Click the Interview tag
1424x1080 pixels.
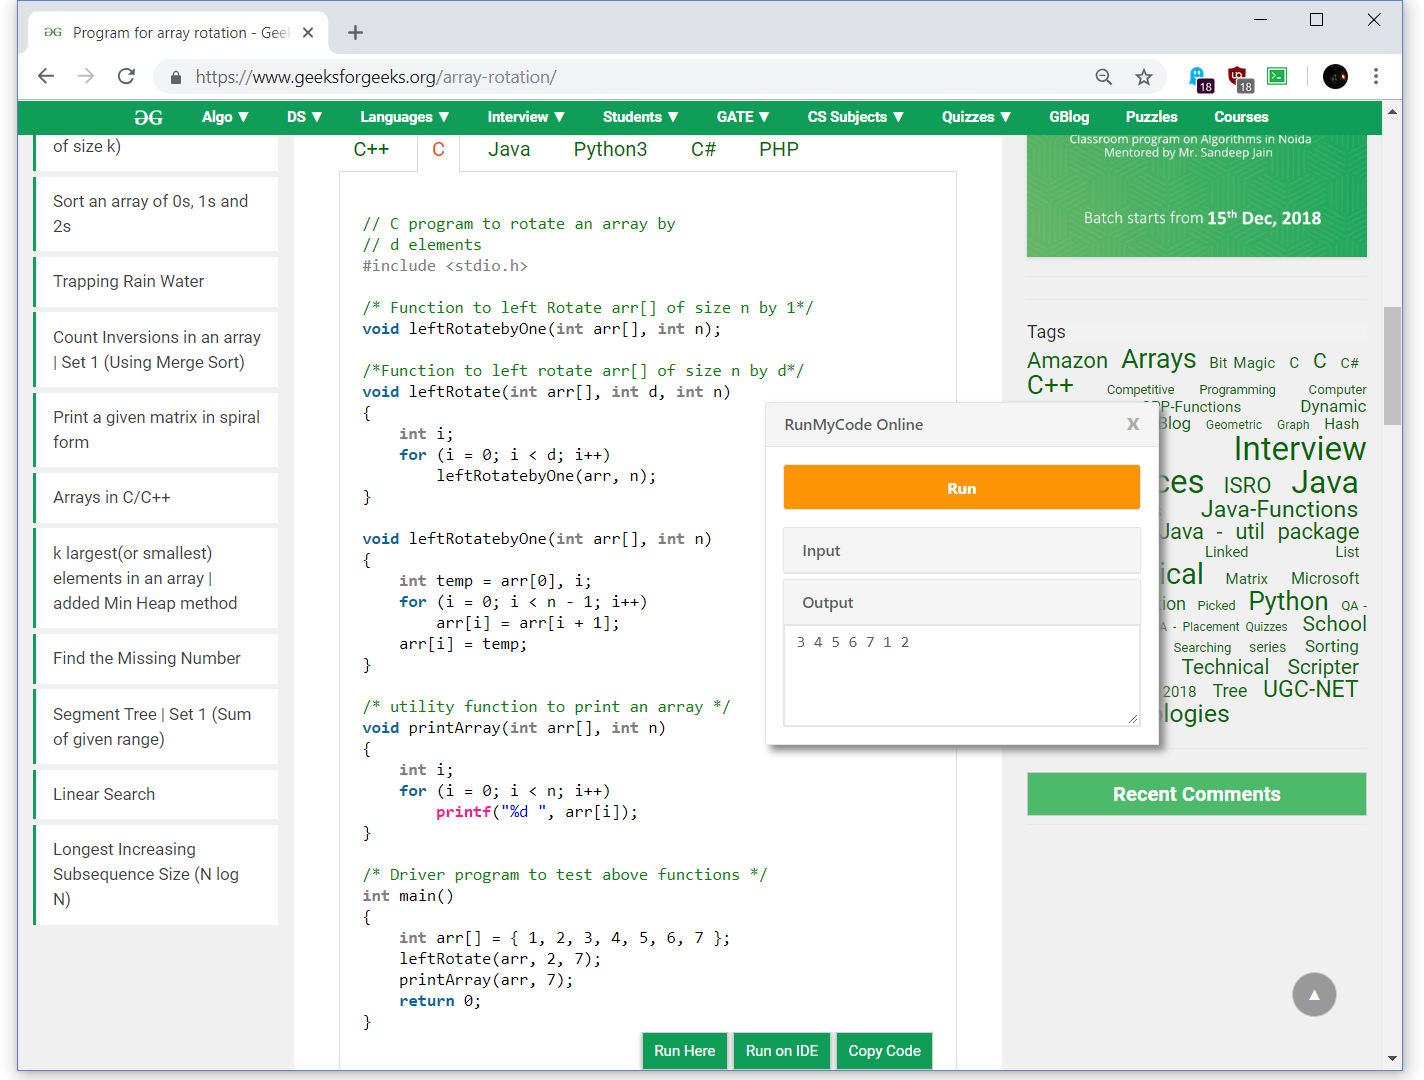coord(1299,449)
